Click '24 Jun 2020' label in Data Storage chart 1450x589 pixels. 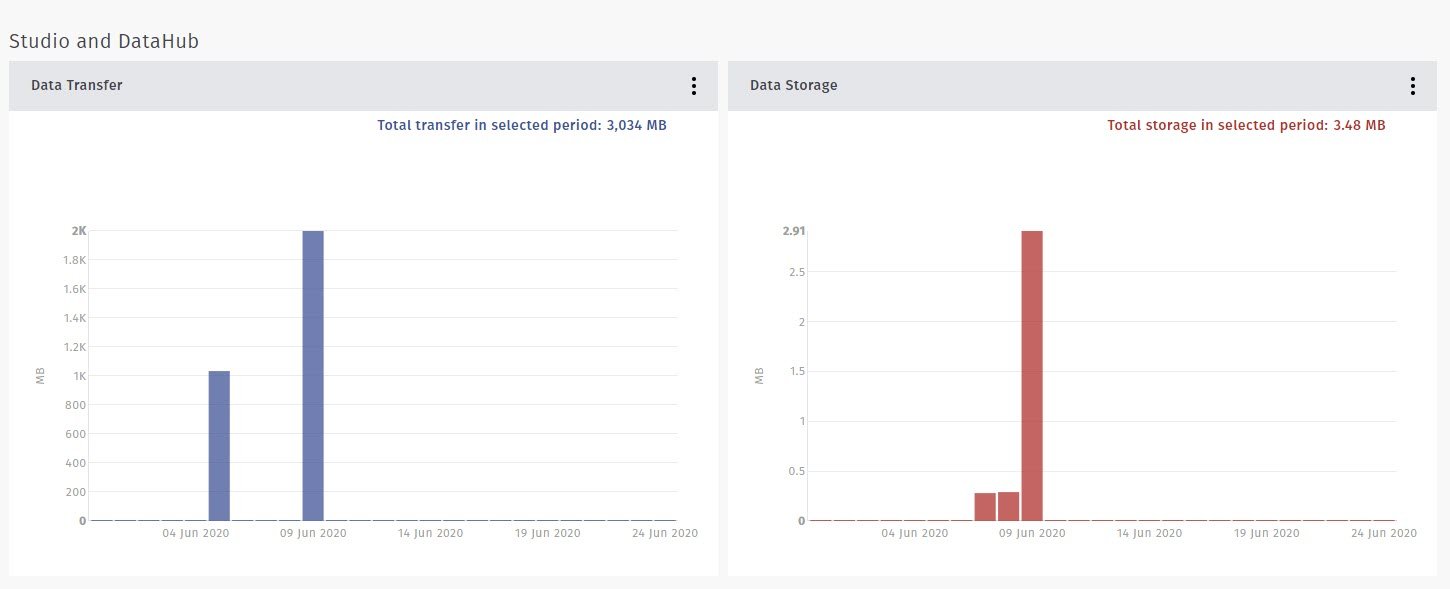(1384, 534)
